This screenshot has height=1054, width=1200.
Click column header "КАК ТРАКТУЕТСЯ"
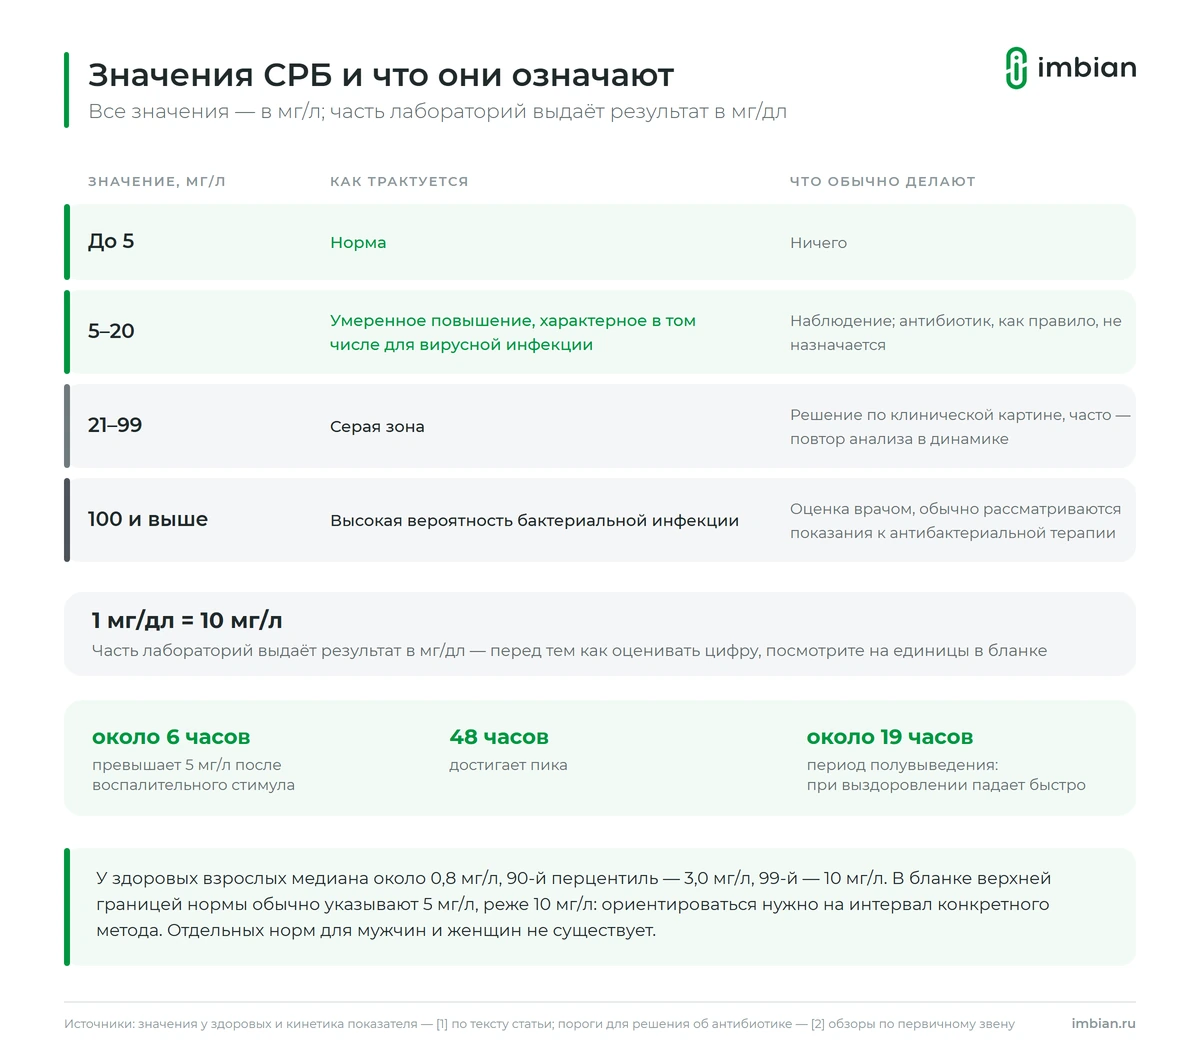pyautogui.click(x=399, y=182)
